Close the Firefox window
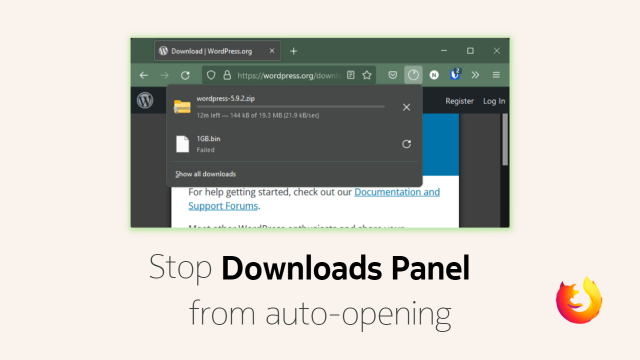The height and width of the screenshot is (360, 640). point(497,51)
